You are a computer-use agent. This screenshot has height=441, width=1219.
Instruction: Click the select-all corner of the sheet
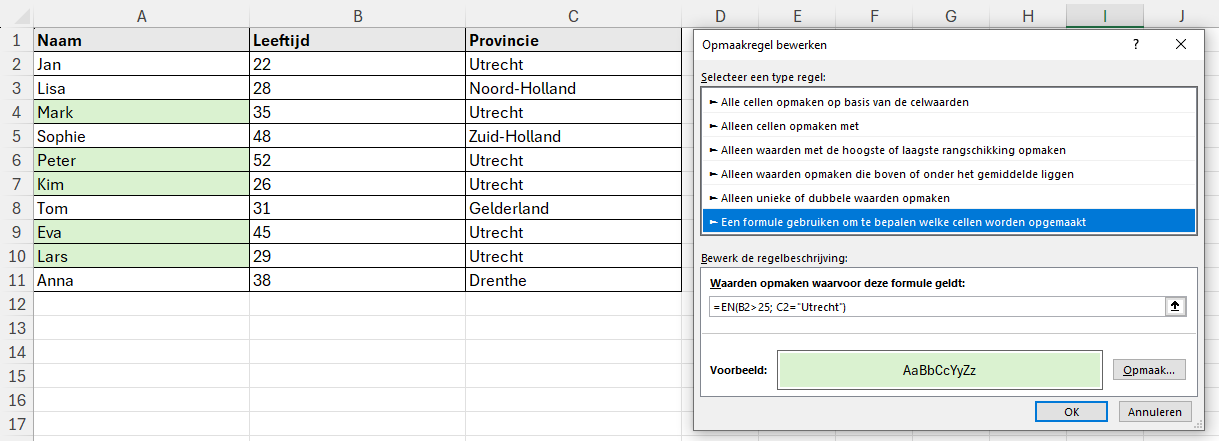(16, 15)
